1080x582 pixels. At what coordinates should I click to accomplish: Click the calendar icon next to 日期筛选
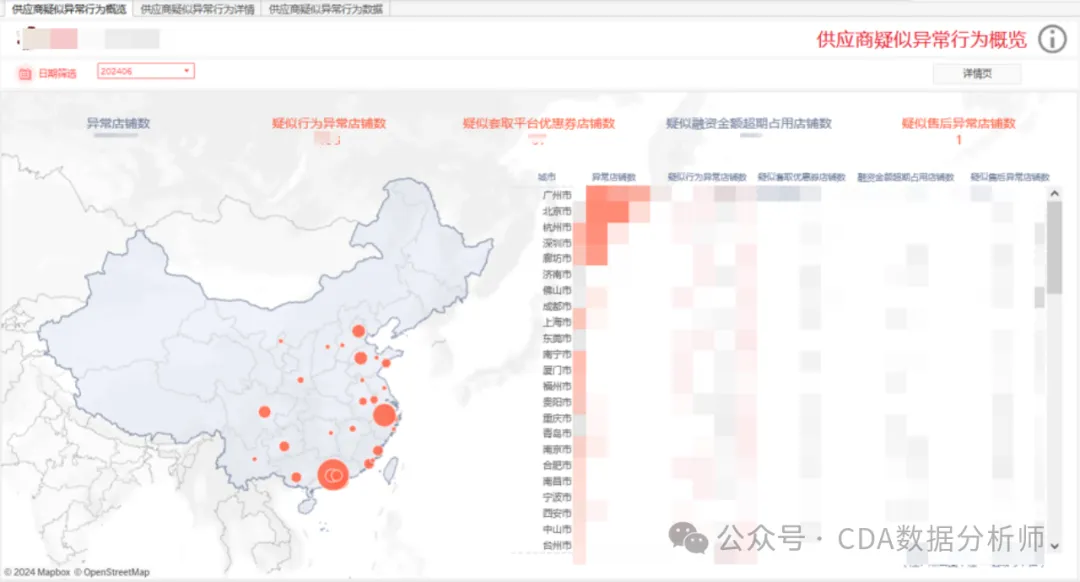[x=25, y=72]
